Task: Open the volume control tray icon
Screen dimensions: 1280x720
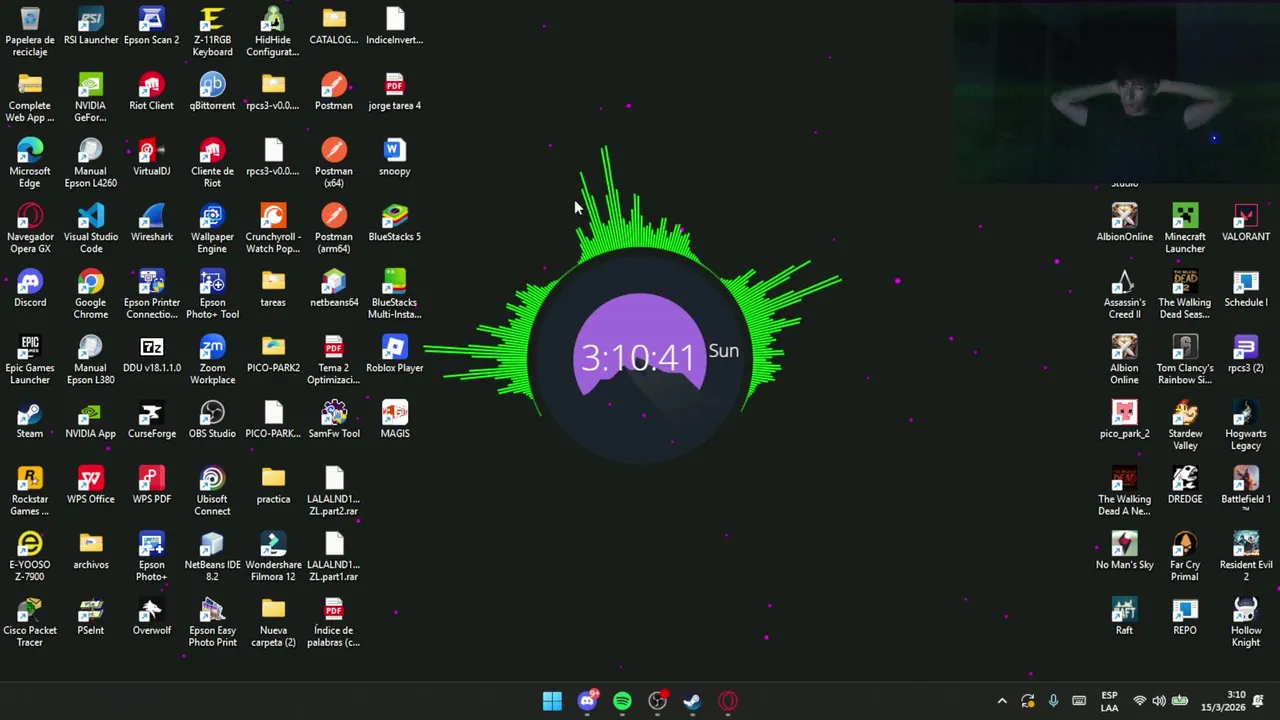Action: pos(1159,701)
